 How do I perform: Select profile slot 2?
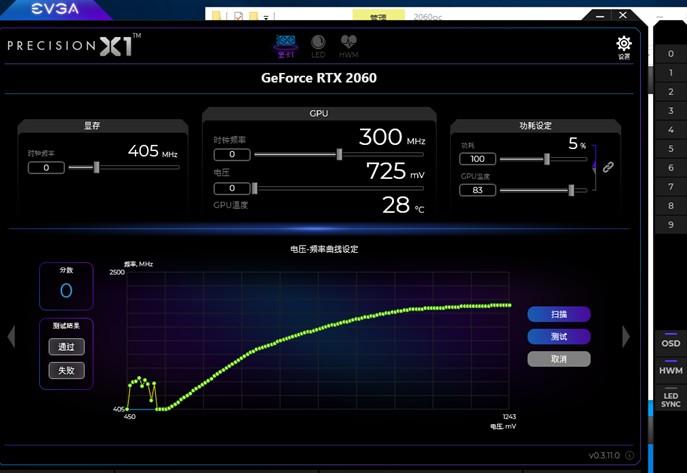point(670,92)
